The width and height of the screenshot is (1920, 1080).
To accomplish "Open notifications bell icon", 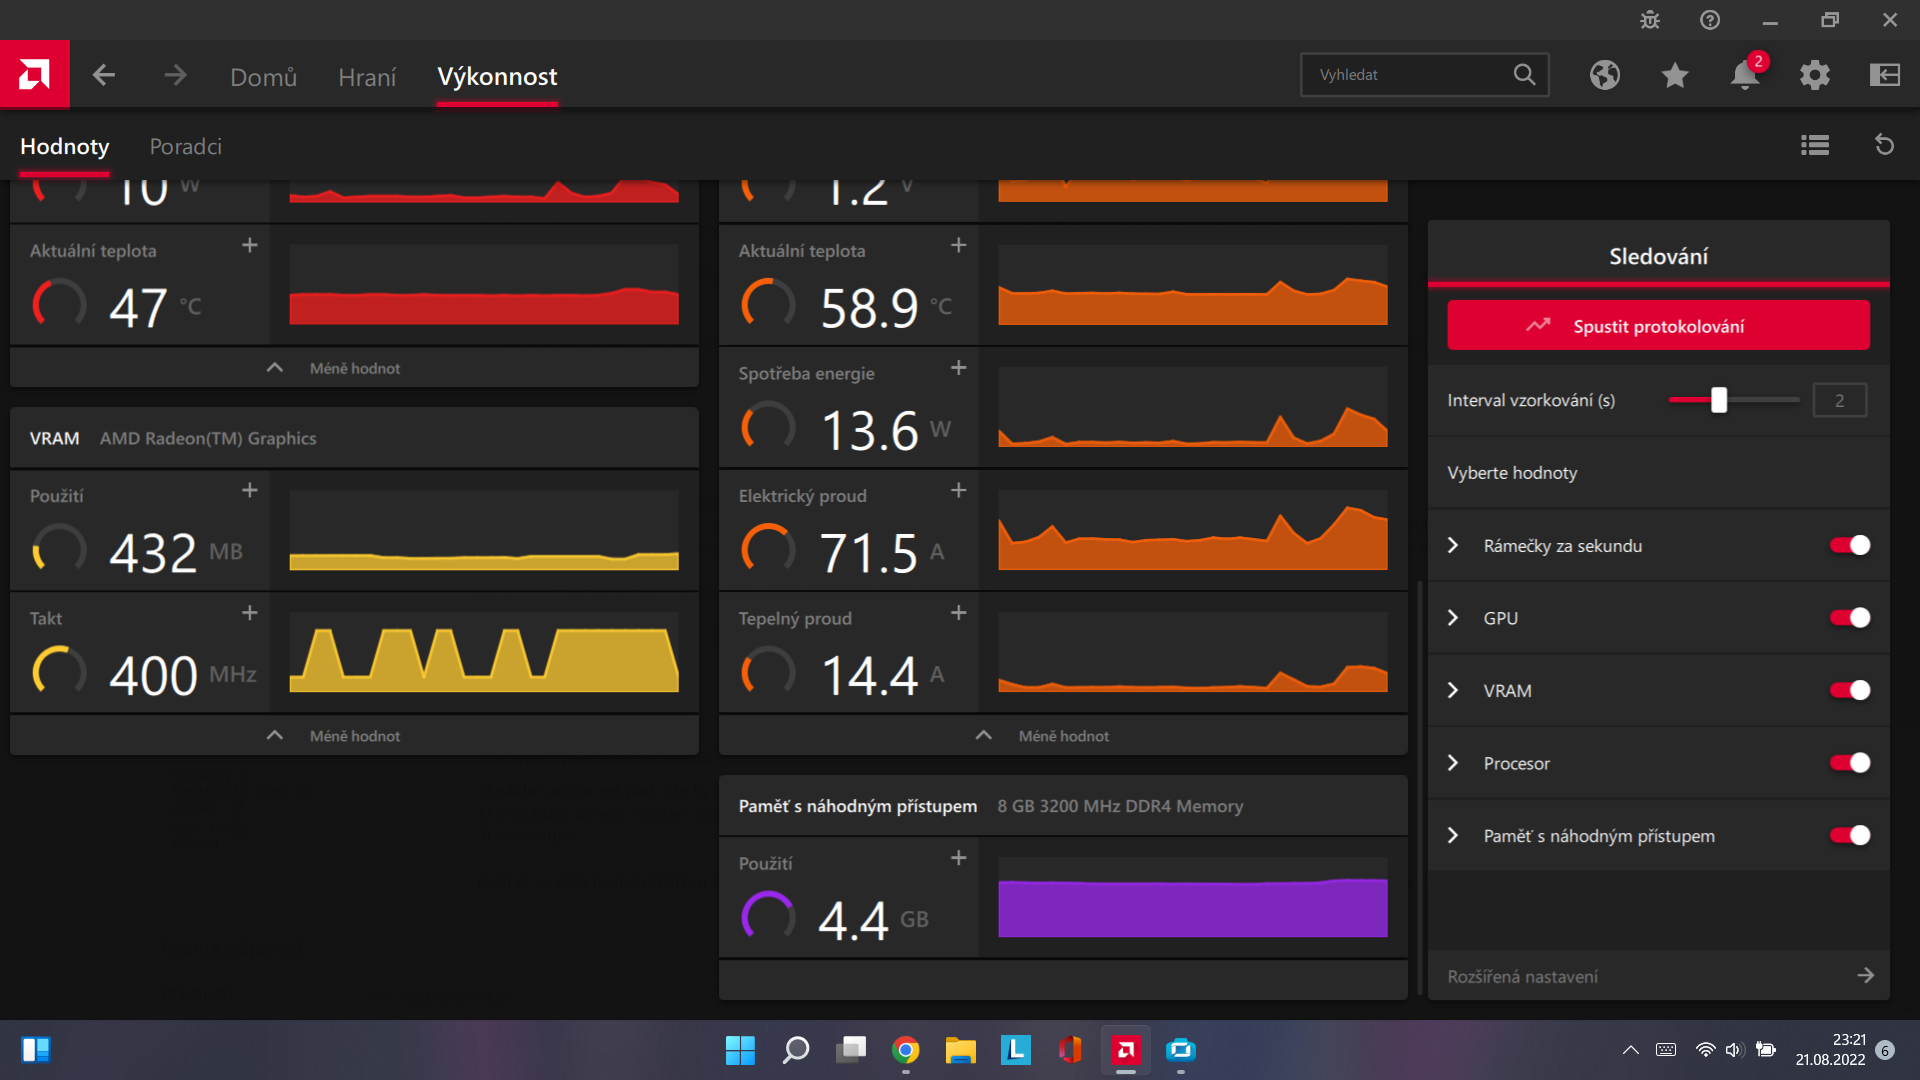I will coord(1745,75).
